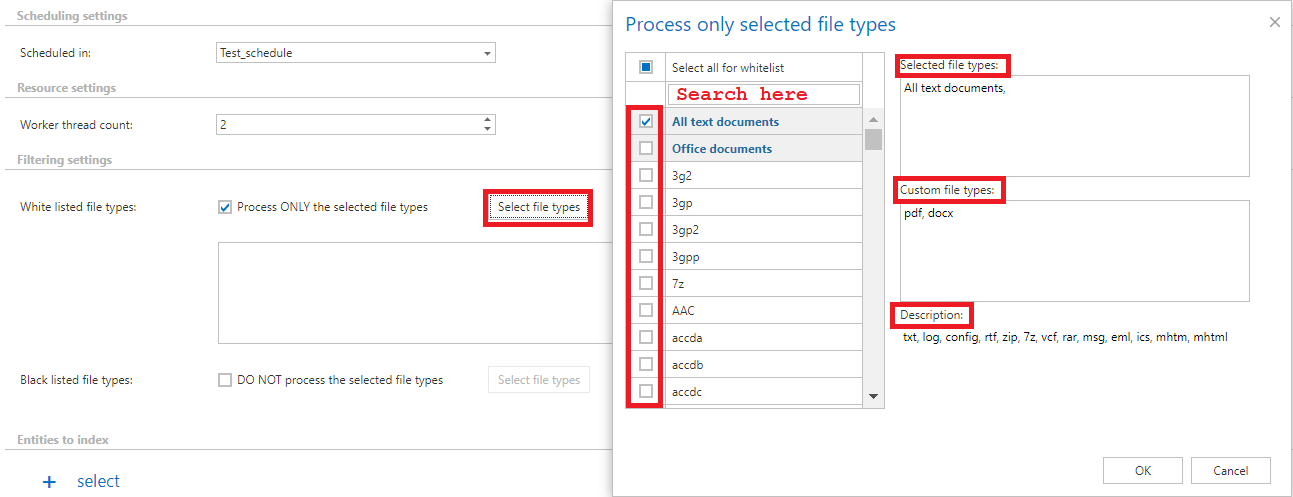Click the select link under Entities to index
The image size is (1293, 497).
[x=98, y=482]
